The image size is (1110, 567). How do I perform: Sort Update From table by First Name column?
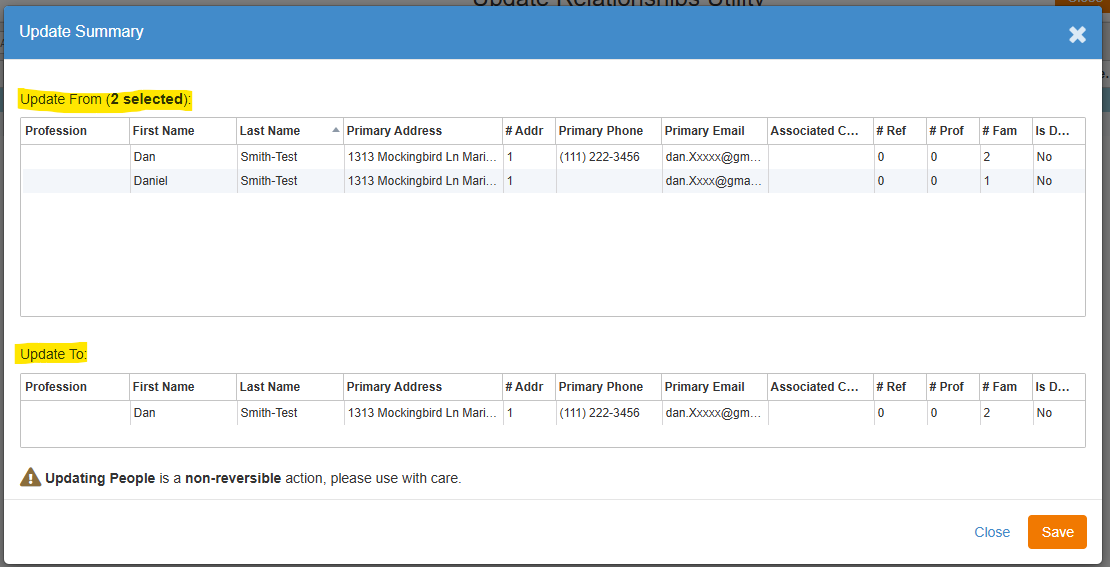tap(183, 131)
